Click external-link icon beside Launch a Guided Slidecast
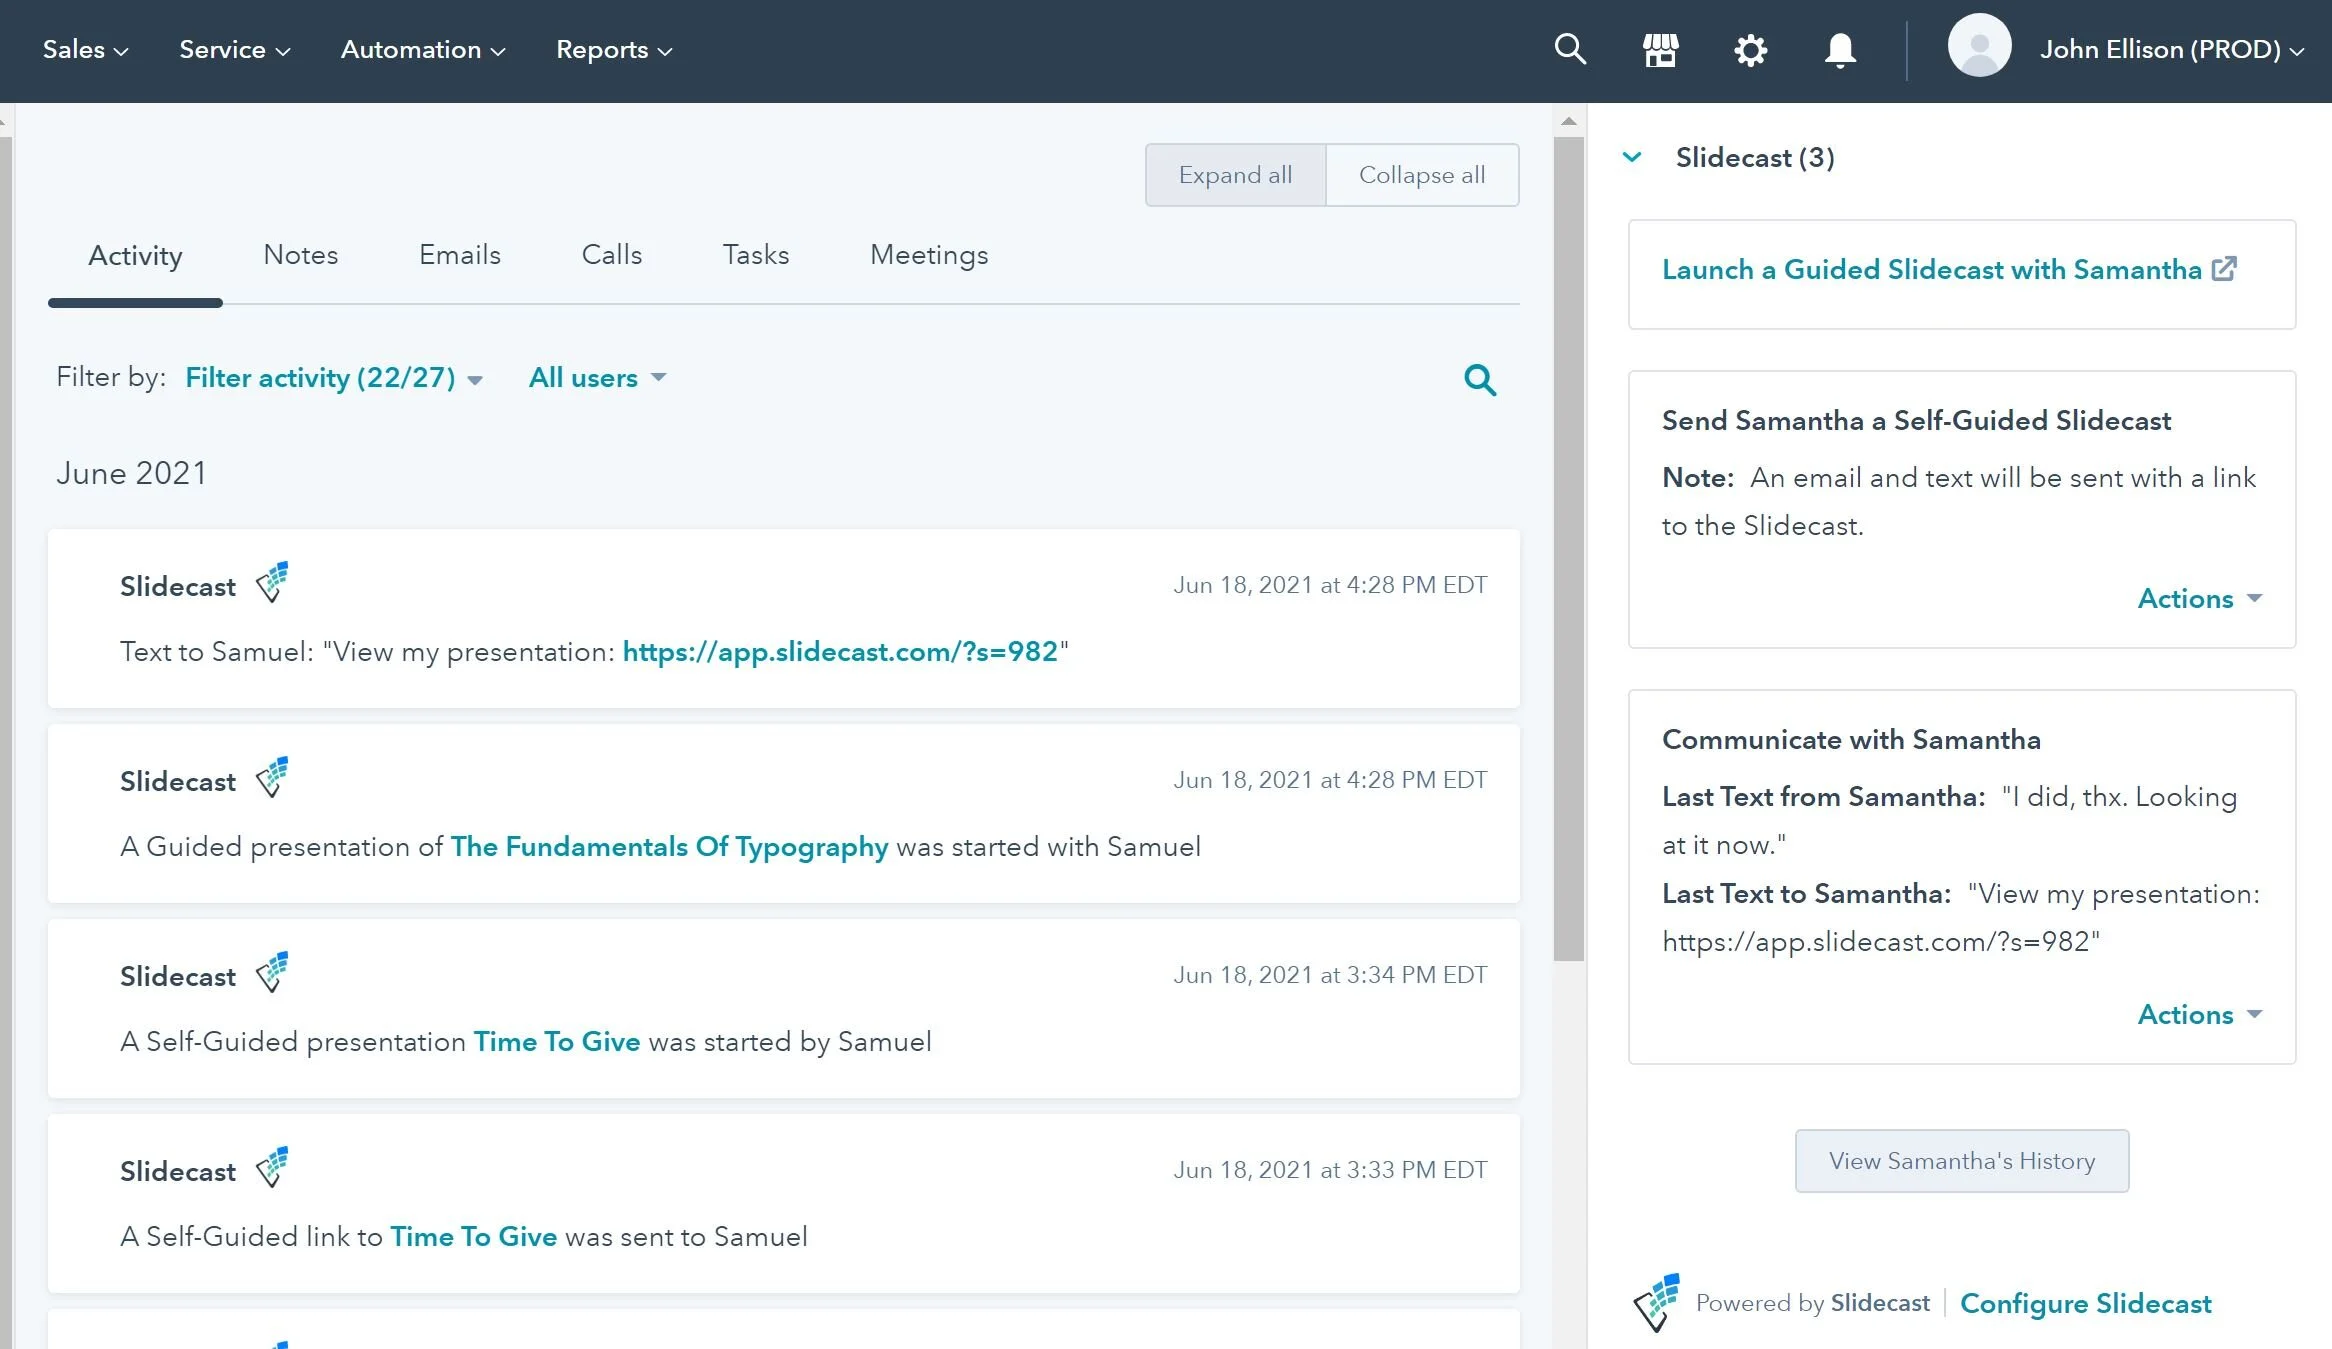Screen dimensions: 2332x1349 2224,268
